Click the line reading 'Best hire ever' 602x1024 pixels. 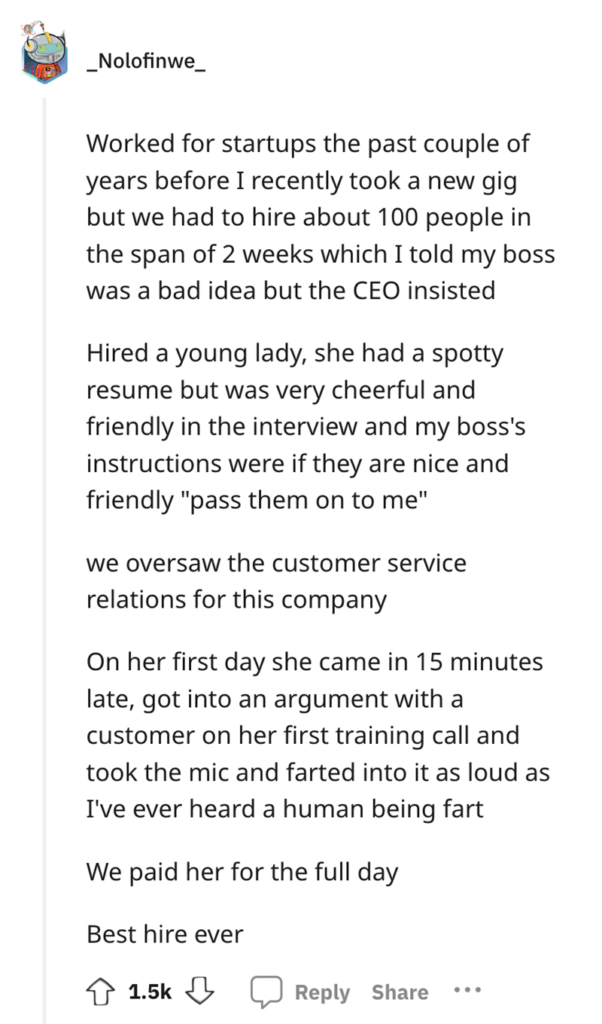click(163, 933)
